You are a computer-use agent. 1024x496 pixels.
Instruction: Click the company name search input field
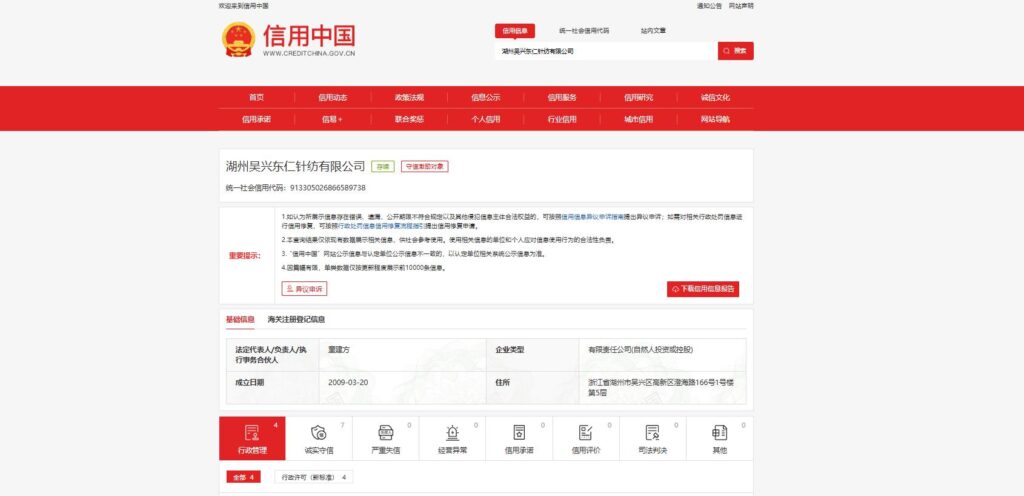click(605, 51)
